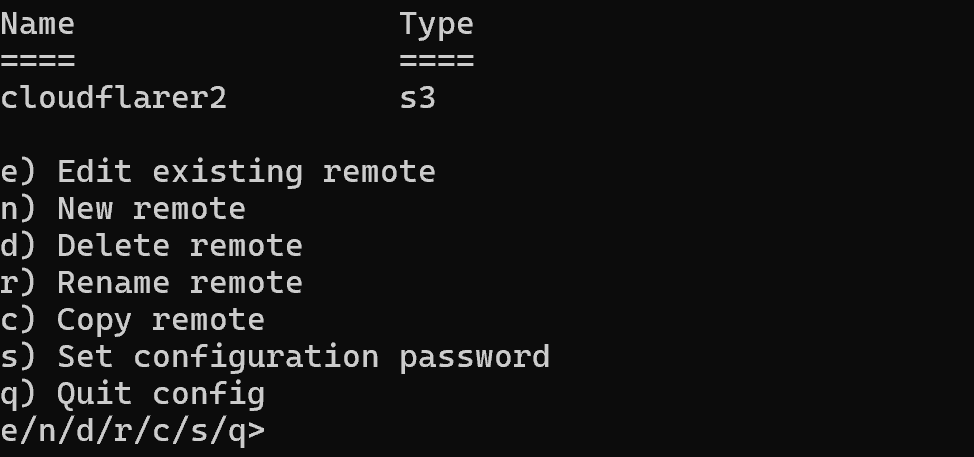The width and height of the screenshot is (974, 457).
Task: Click the separator under the Name header
Action: tap(37, 60)
